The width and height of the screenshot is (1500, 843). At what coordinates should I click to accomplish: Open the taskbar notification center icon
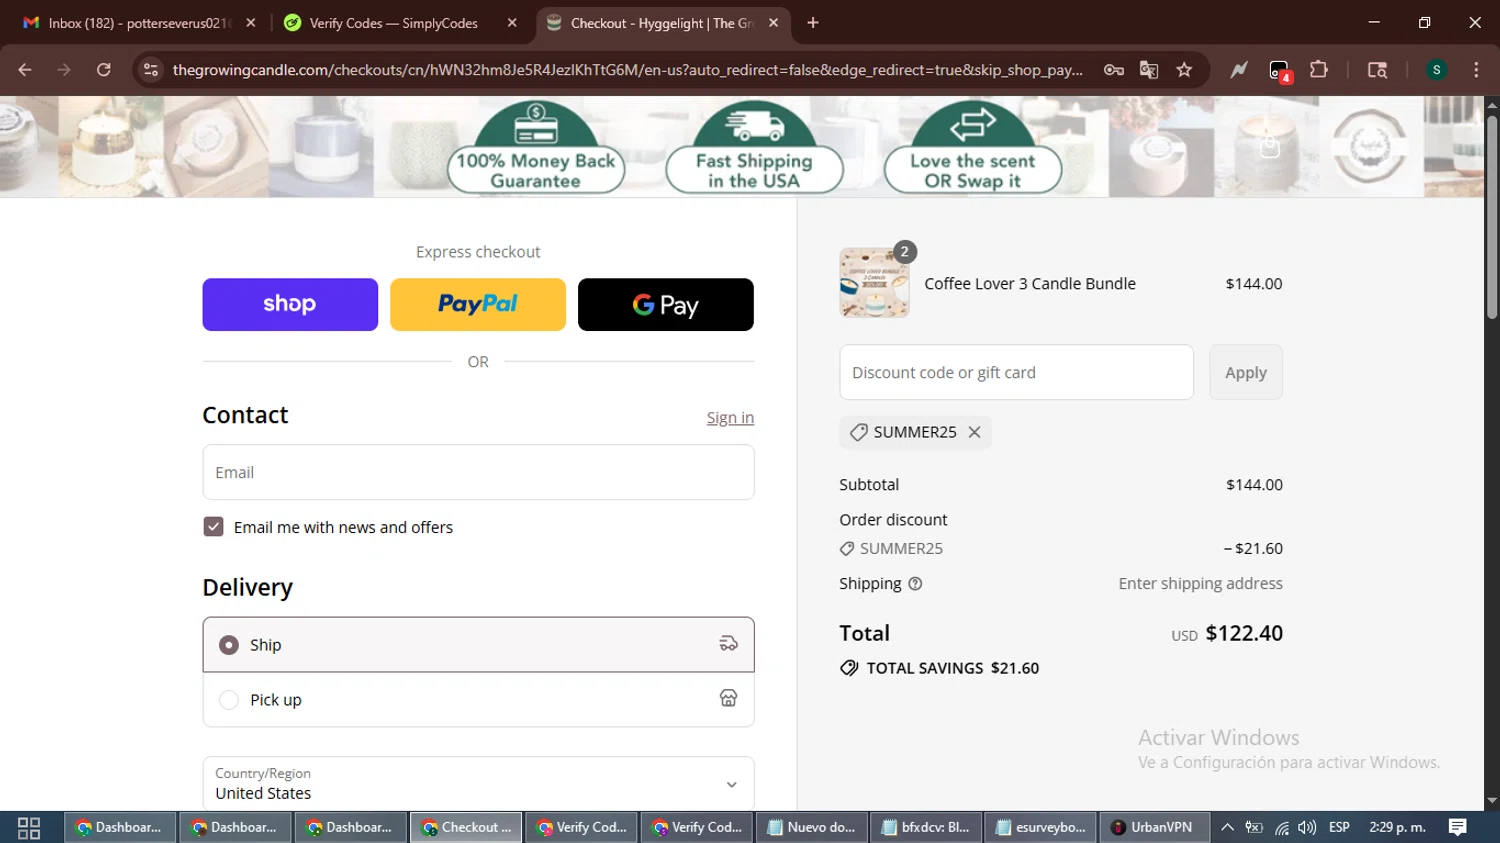tap(1457, 827)
